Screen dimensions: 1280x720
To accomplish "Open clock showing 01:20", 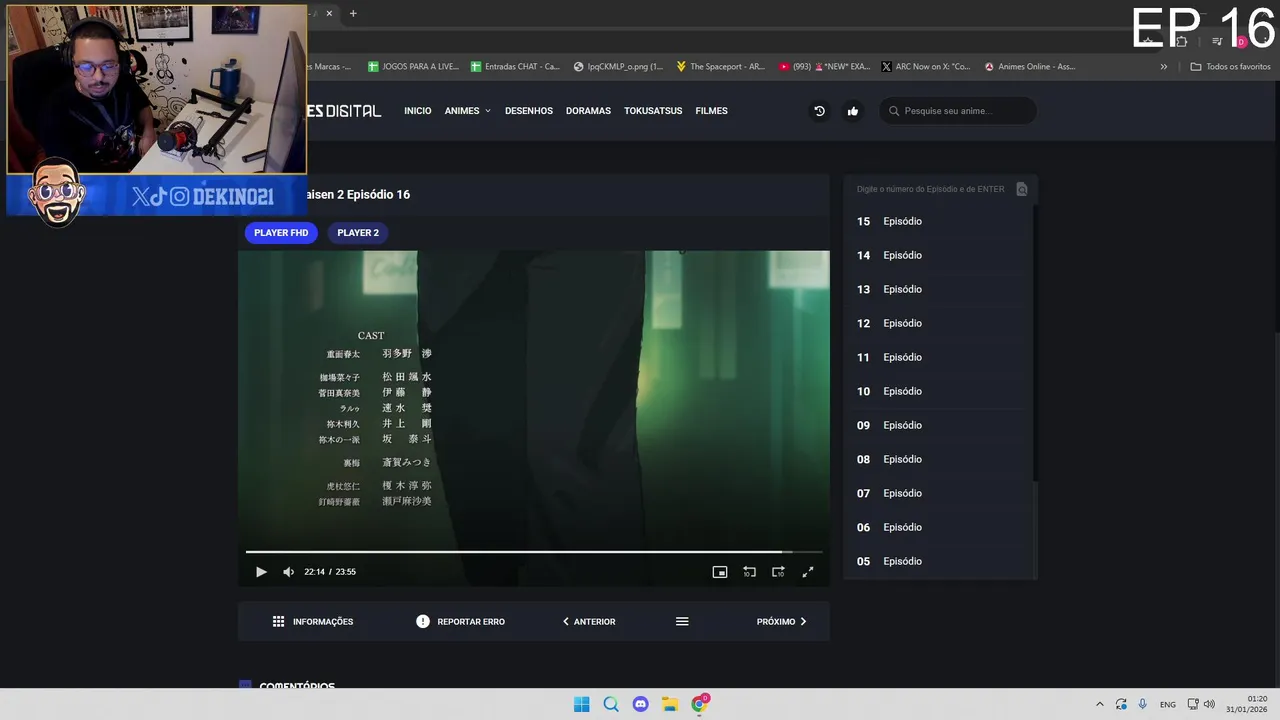I will point(1246,704).
